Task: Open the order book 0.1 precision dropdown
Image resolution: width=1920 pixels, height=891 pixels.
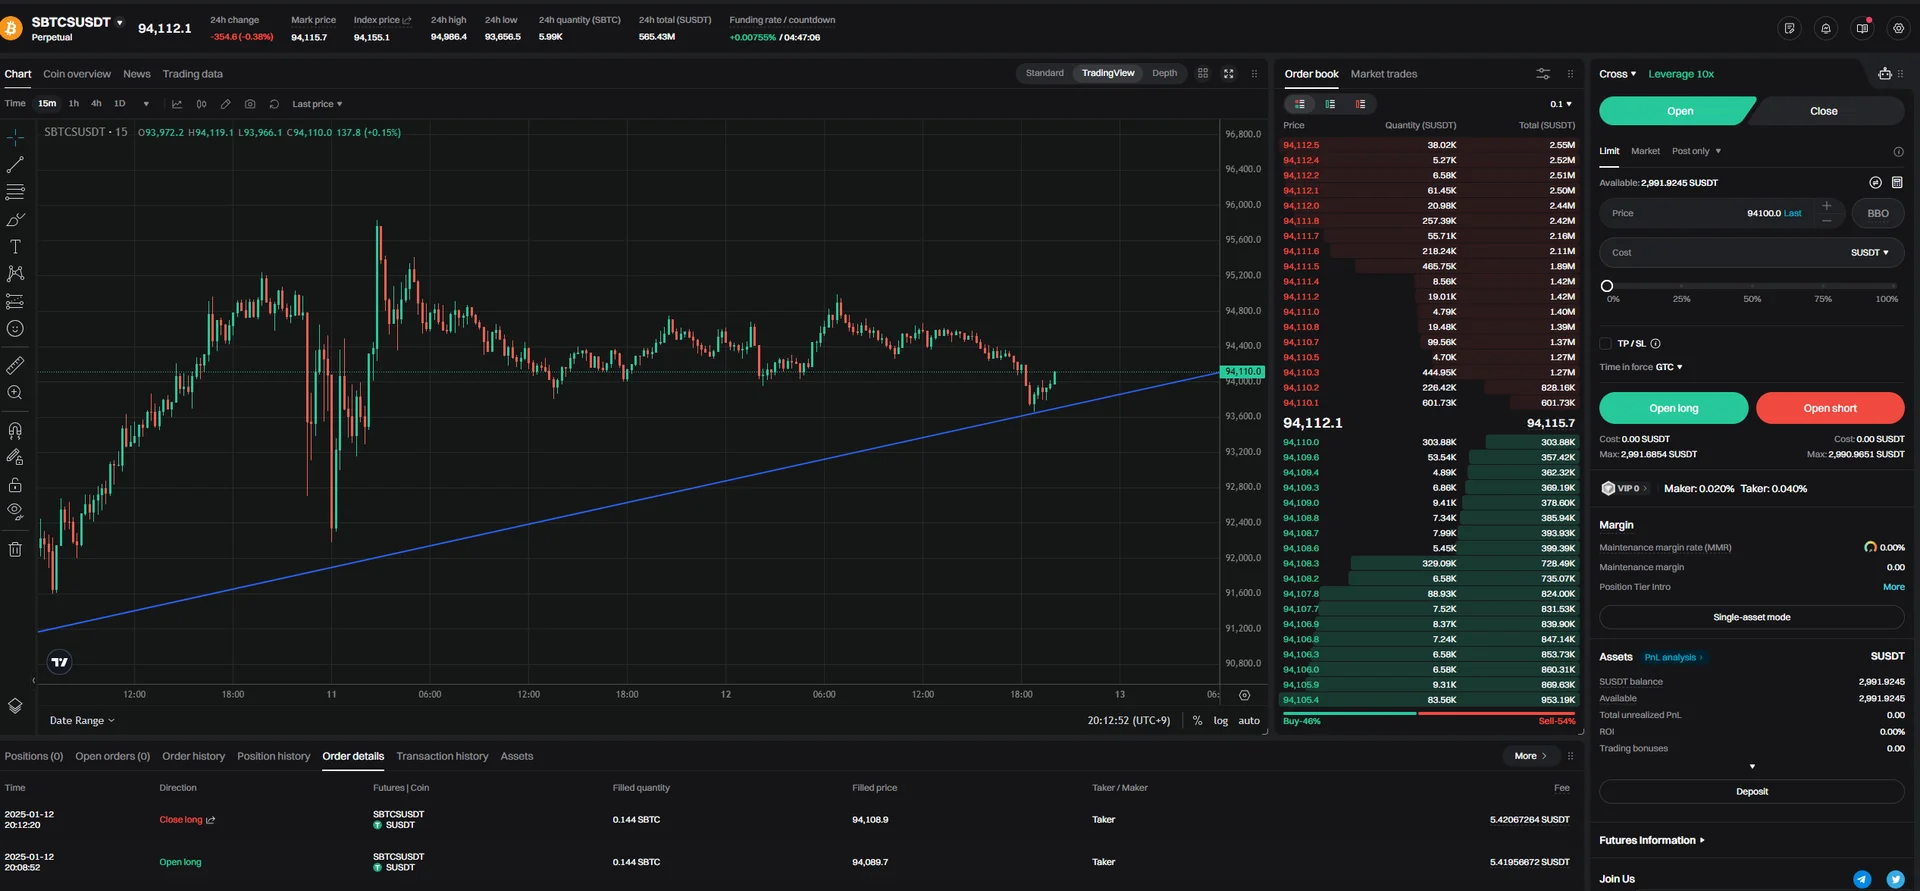Action: pyautogui.click(x=1561, y=104)
